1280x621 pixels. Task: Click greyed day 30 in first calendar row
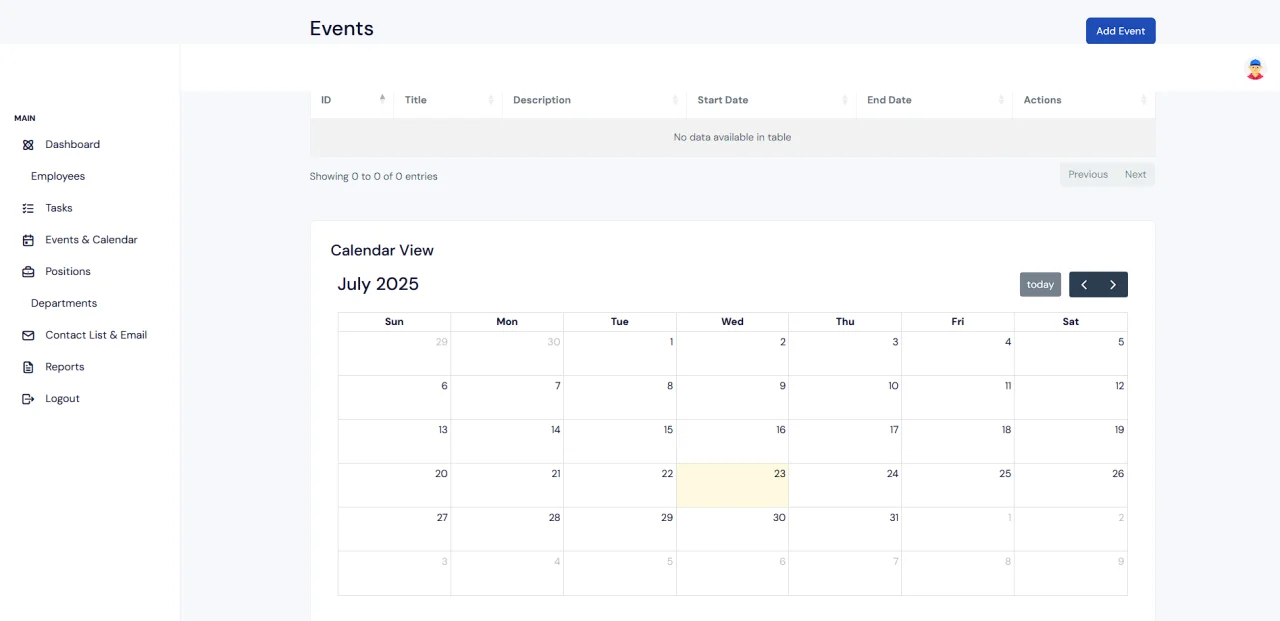click(554, 342)
